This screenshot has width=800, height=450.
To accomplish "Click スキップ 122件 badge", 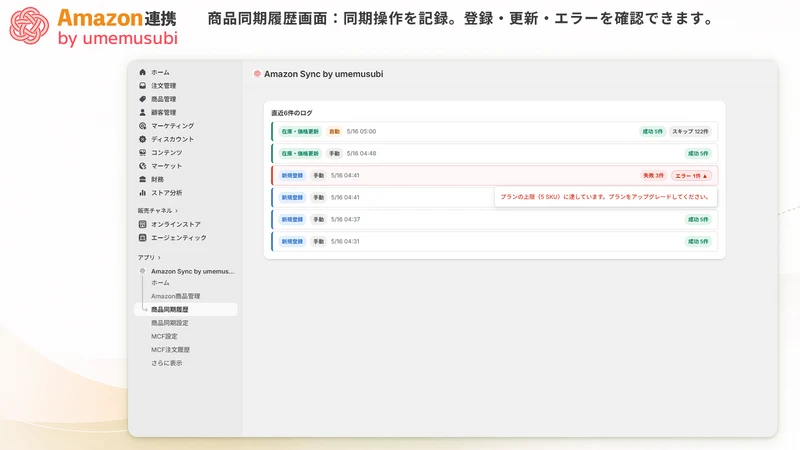I will click(x=690, y=132).
